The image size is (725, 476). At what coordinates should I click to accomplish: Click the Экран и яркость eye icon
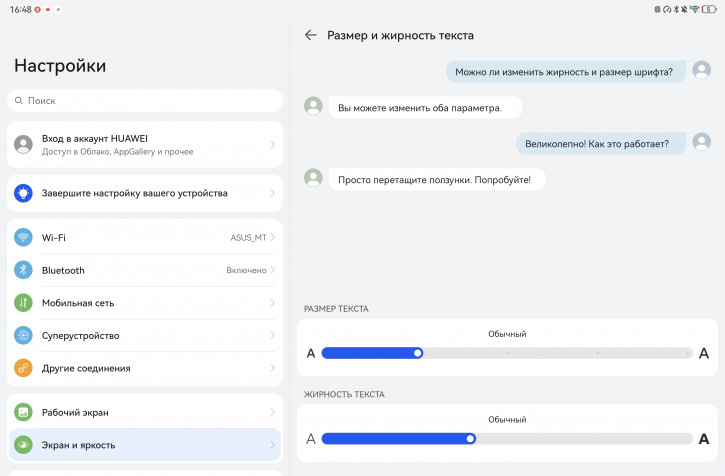(x=23, y=445)
